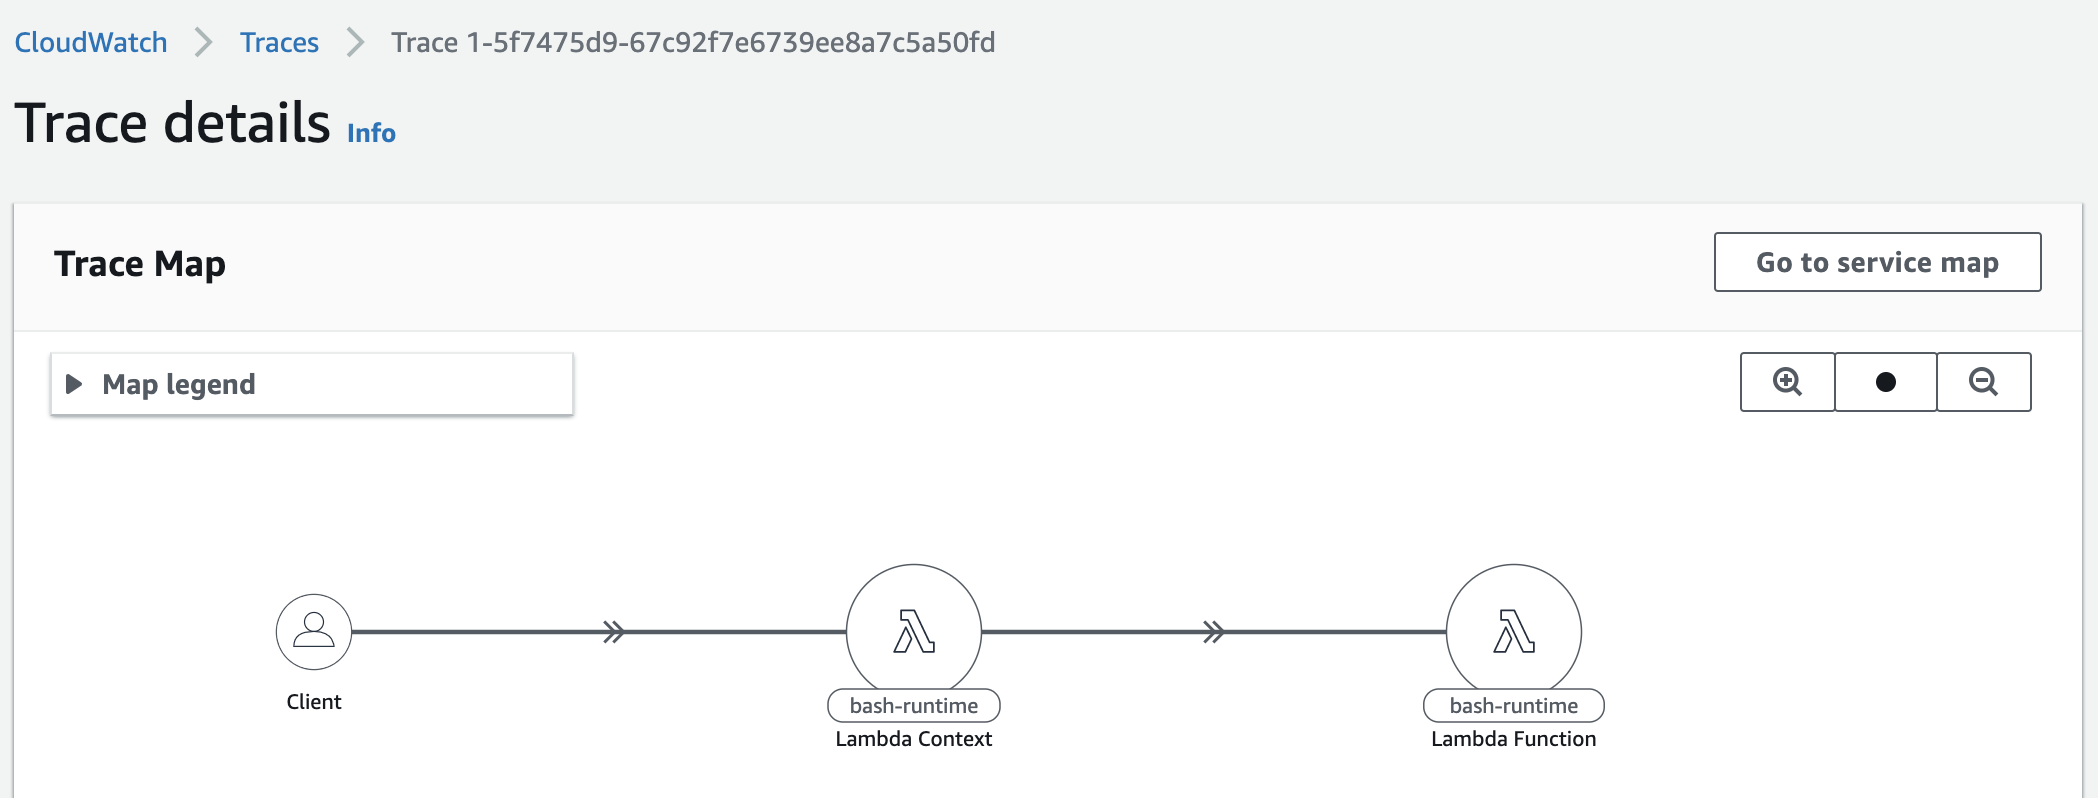Open the Info link beside Trace details

point(371,133)
